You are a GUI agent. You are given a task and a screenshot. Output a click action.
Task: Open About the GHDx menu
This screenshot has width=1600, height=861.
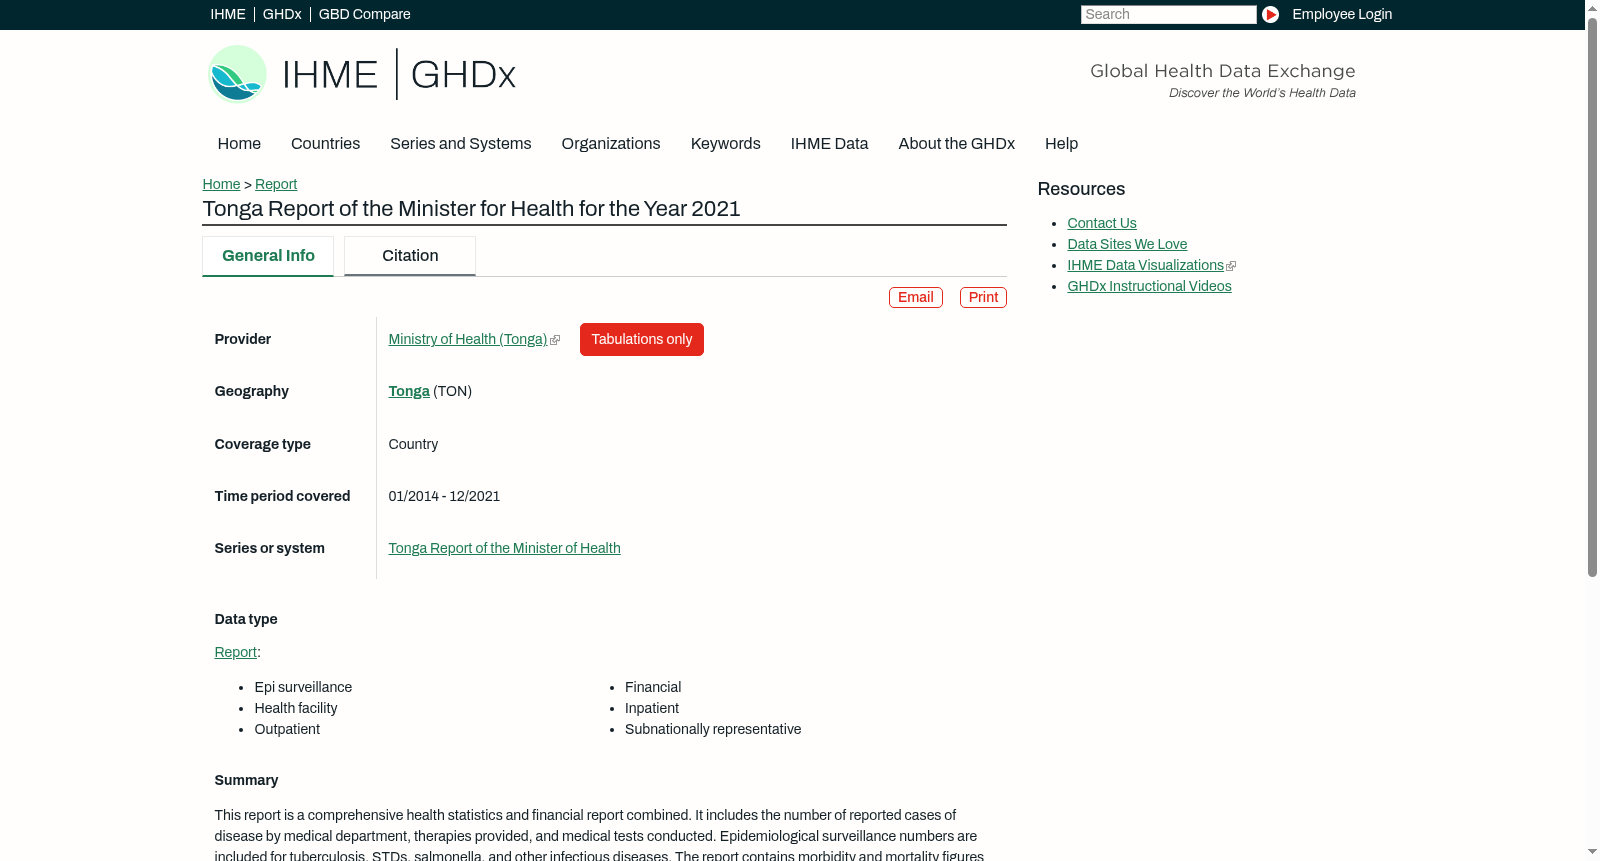(957, 144)
